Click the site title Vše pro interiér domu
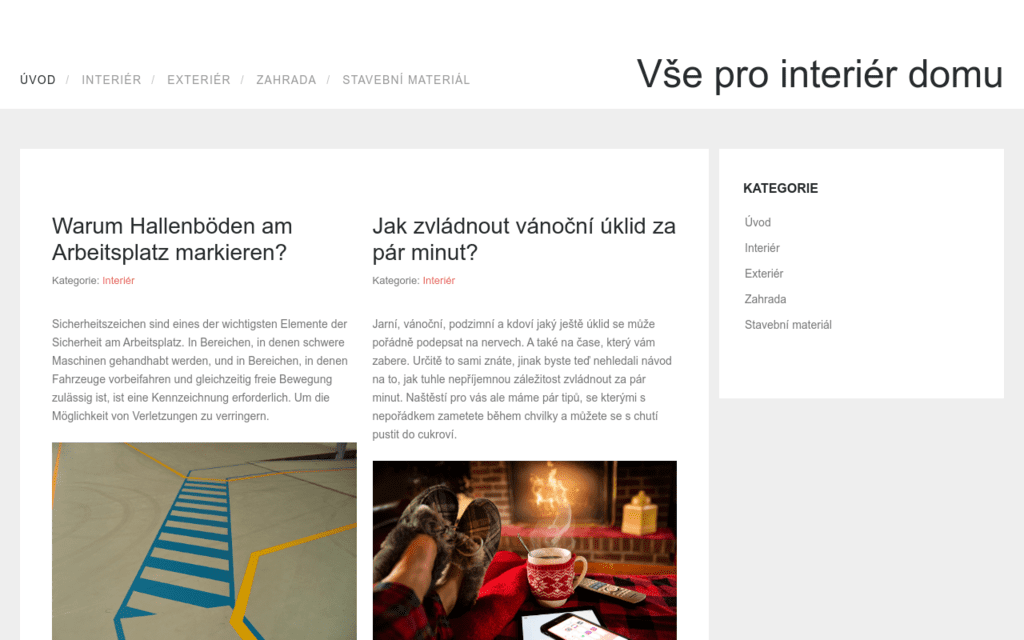Screen dimensions: 1024x640 pyautogui.click(x=820, y=74)
